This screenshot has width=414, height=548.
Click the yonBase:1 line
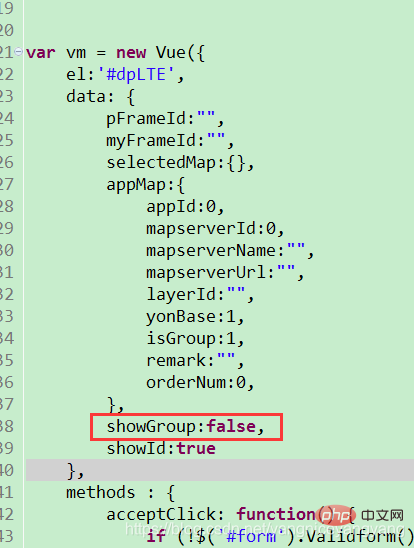(195, 317)
